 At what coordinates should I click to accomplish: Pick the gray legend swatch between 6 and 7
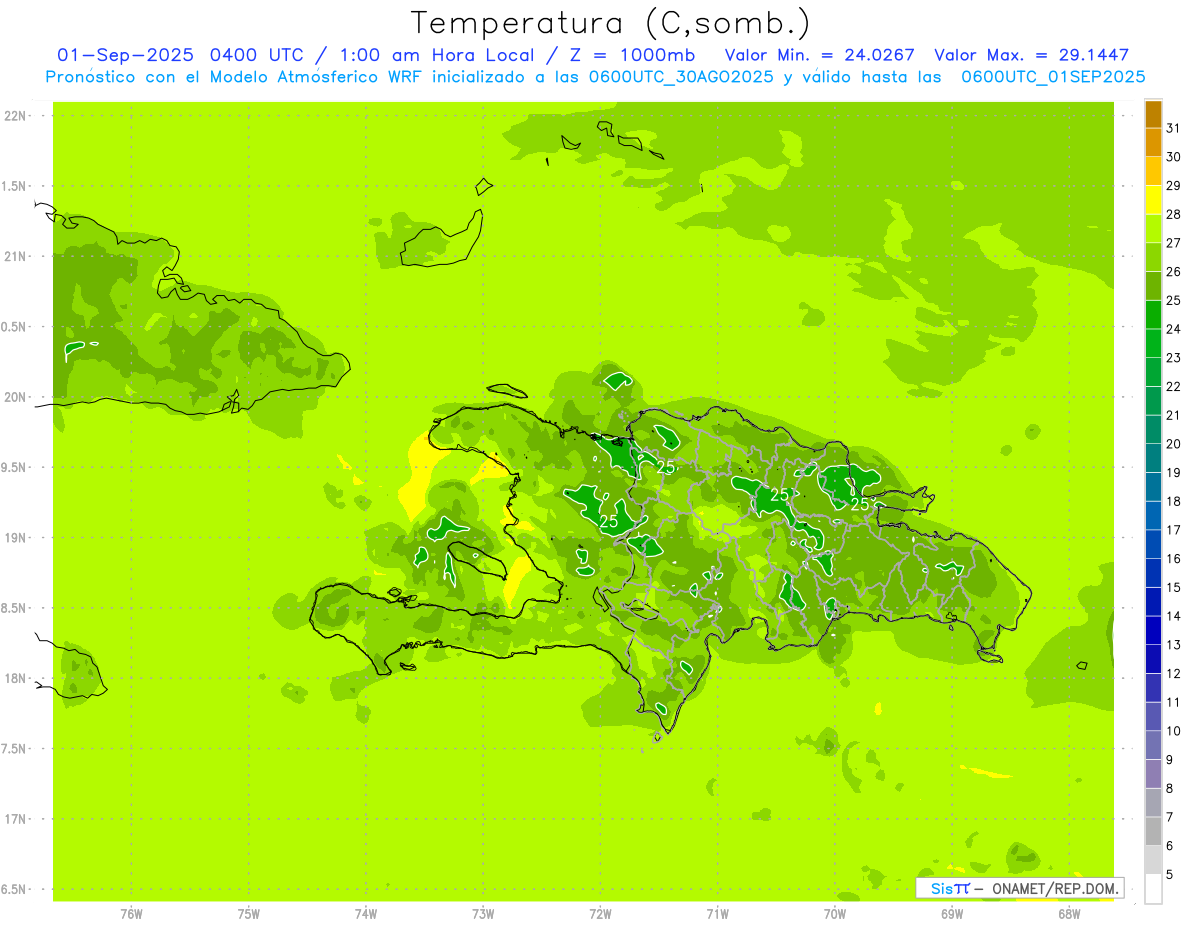pyautogui.click(x=1153, y=831)
